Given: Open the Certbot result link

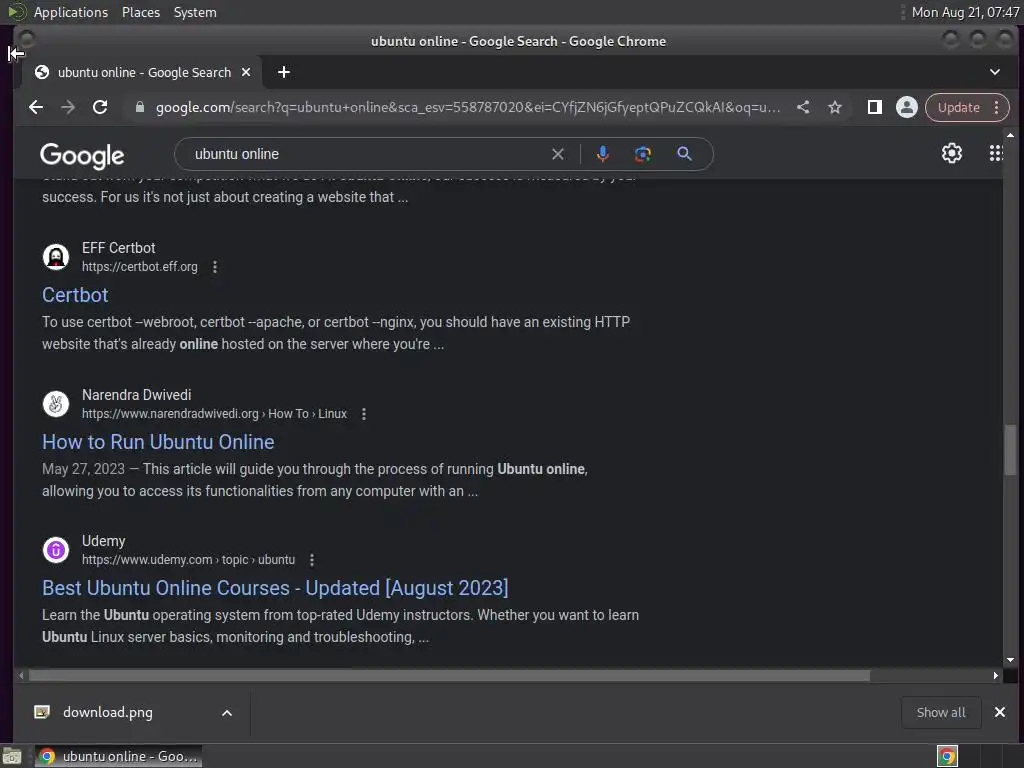Looking at the screenshot, I should click(x=75, y=295).
